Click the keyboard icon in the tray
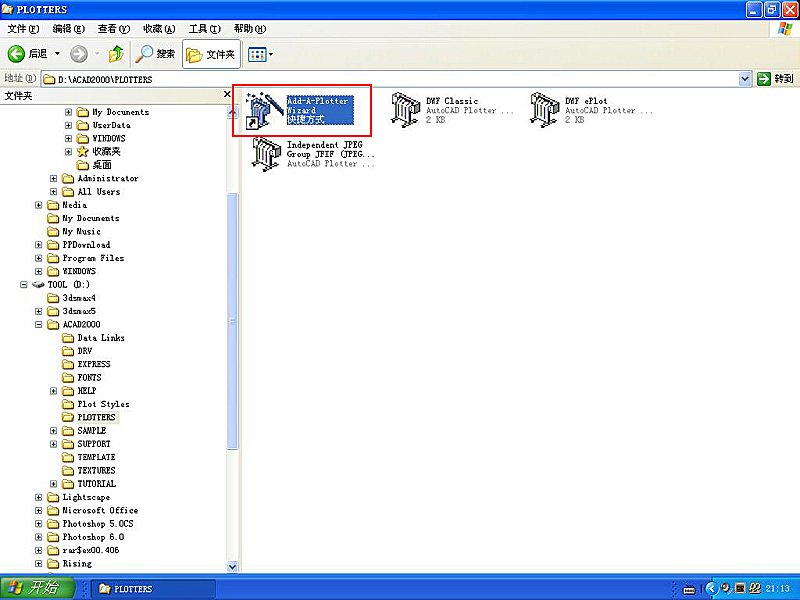The image size is (800, 600). tap(689, 589)
